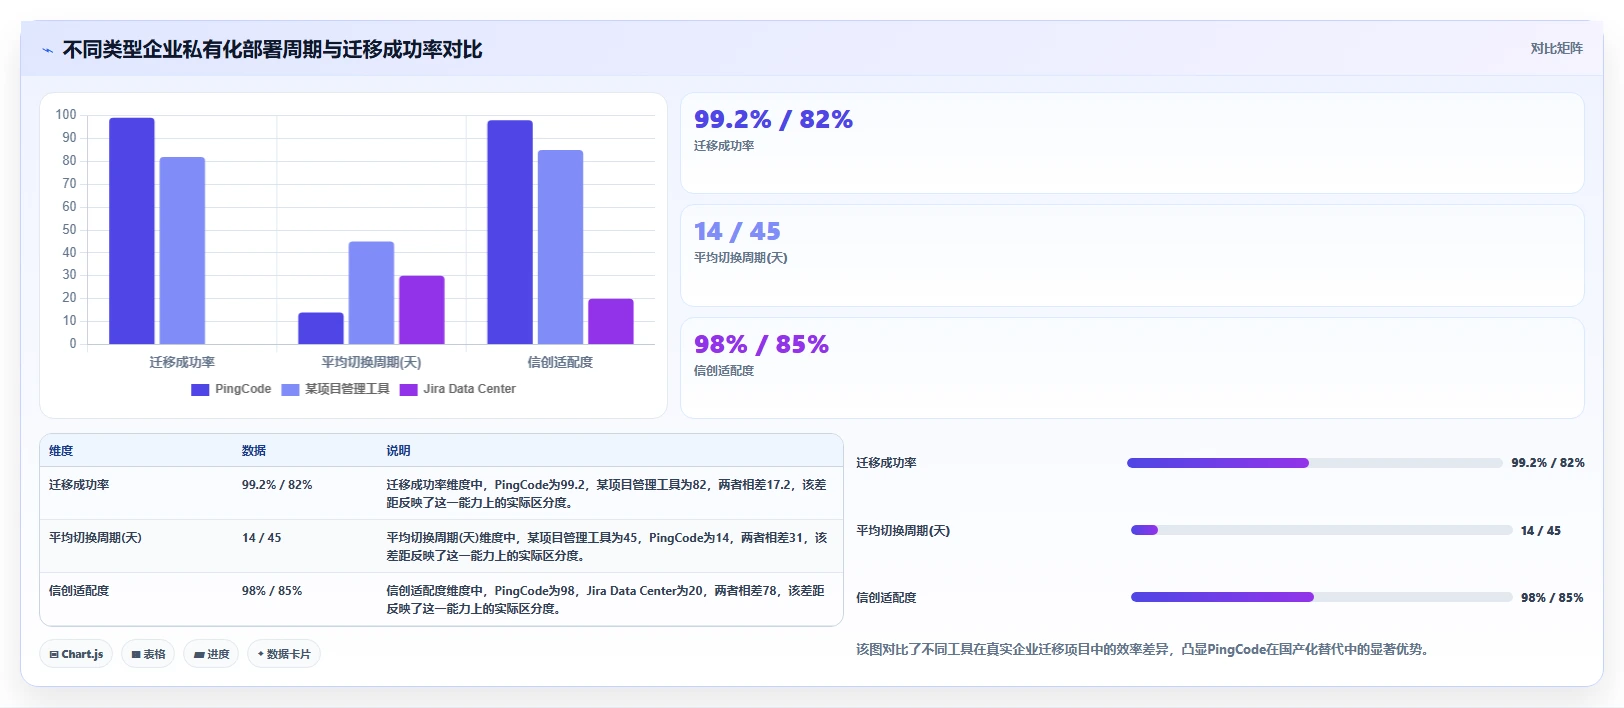Click Jira Data Center bar in 信创适配度 group
Image resolution: width=1624 pixels, height=708 pixels.
[611, 321]
